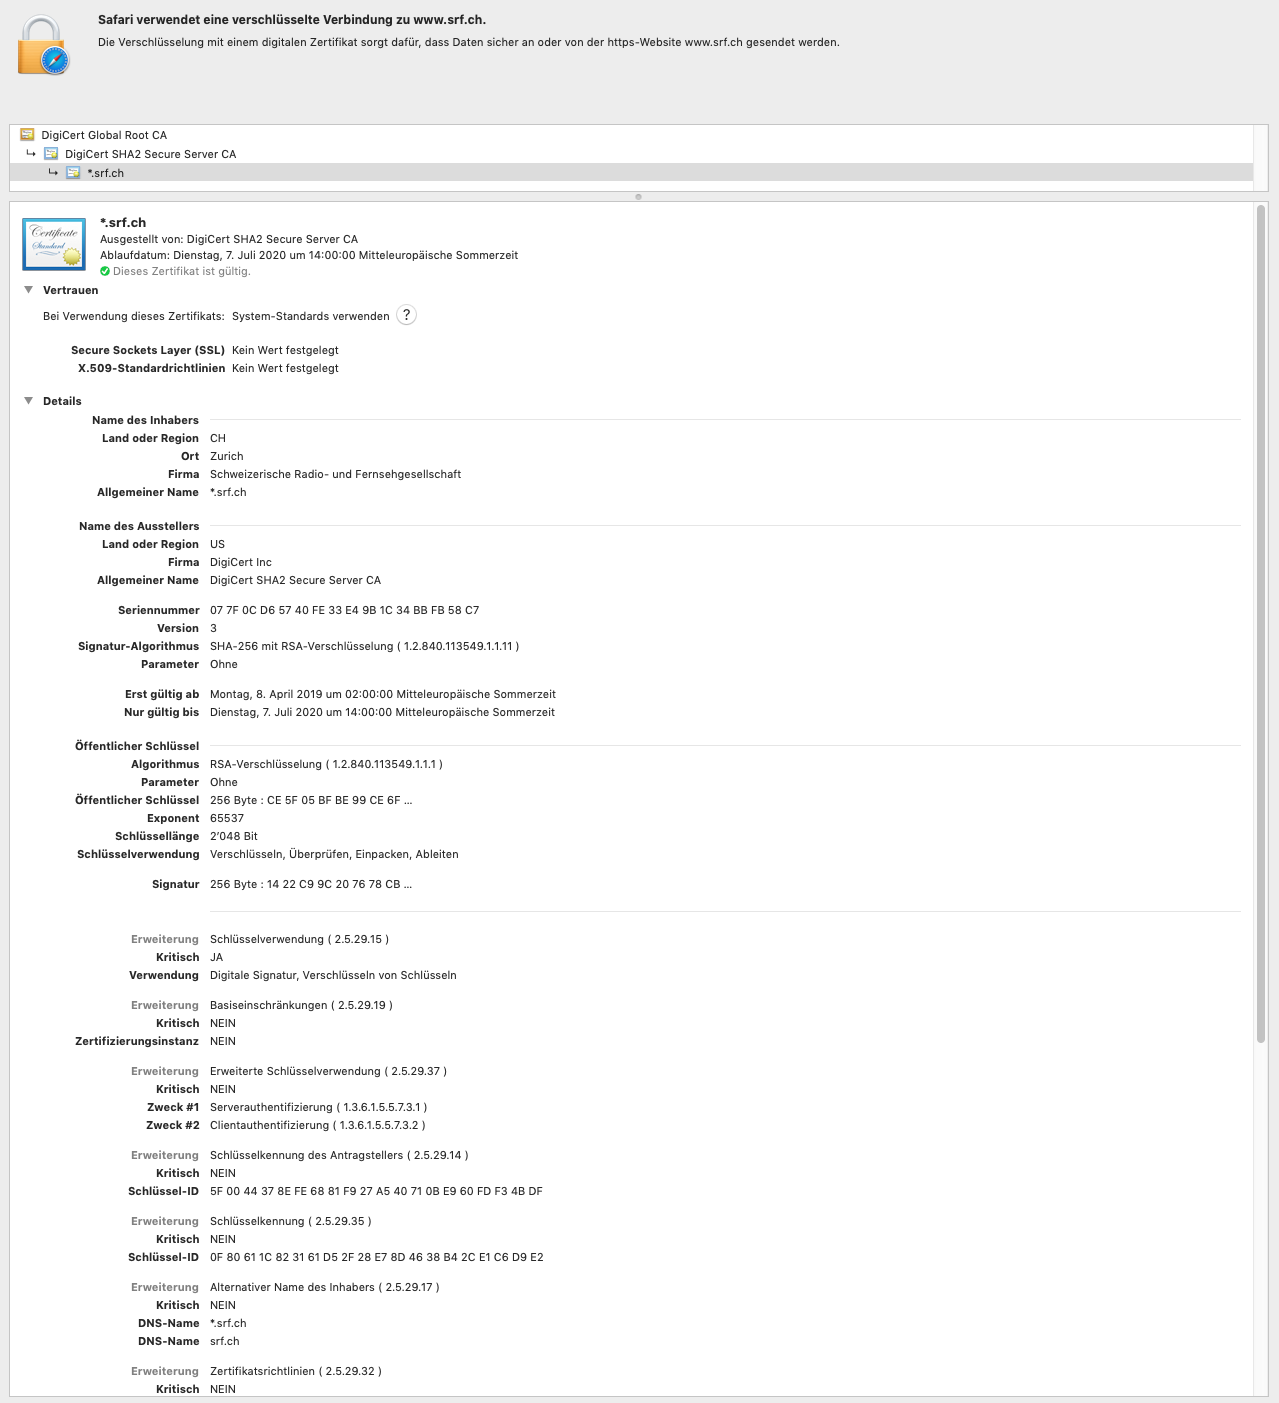Click Serverauthentifizierung purpose value
The image size is (1279, 1403).
point(318,1107)
